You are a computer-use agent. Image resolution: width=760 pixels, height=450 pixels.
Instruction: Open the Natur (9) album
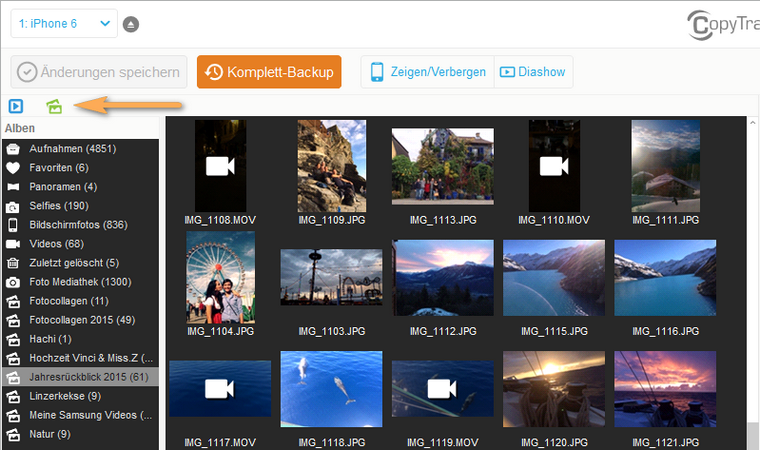[x=80, y=434]
